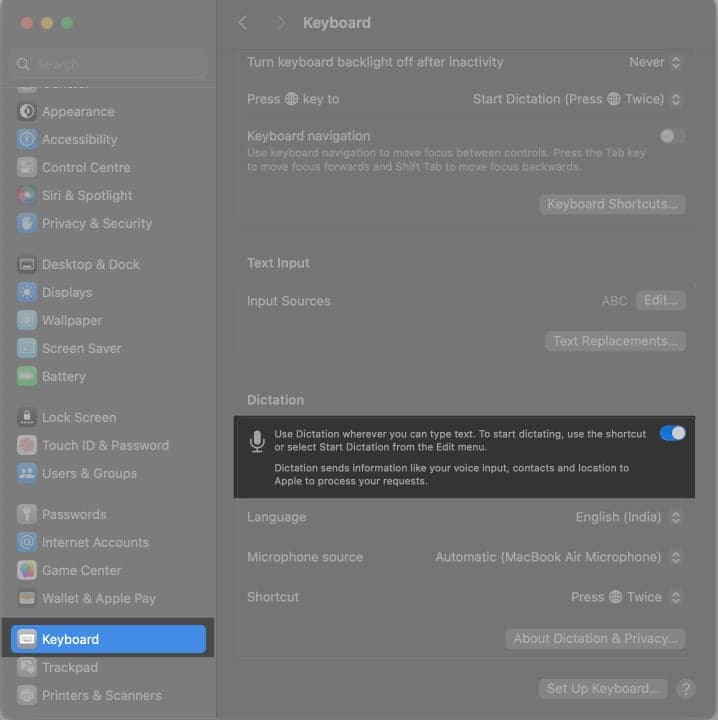Click the Siri & Spotlight icon
Screen dimensions: 718x720
coord(27,195)
